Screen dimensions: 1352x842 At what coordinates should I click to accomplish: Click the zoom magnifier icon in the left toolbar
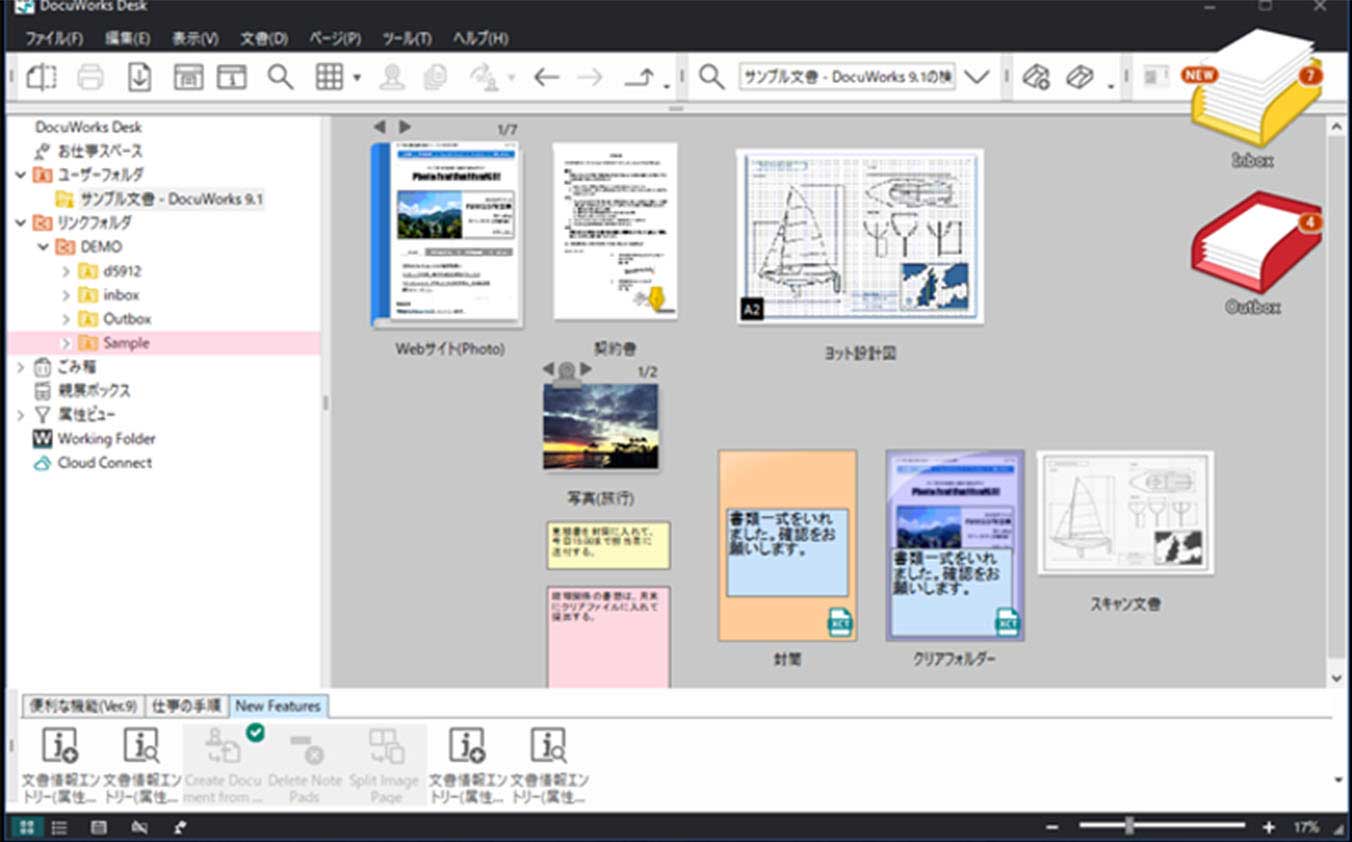click(280, 77)
